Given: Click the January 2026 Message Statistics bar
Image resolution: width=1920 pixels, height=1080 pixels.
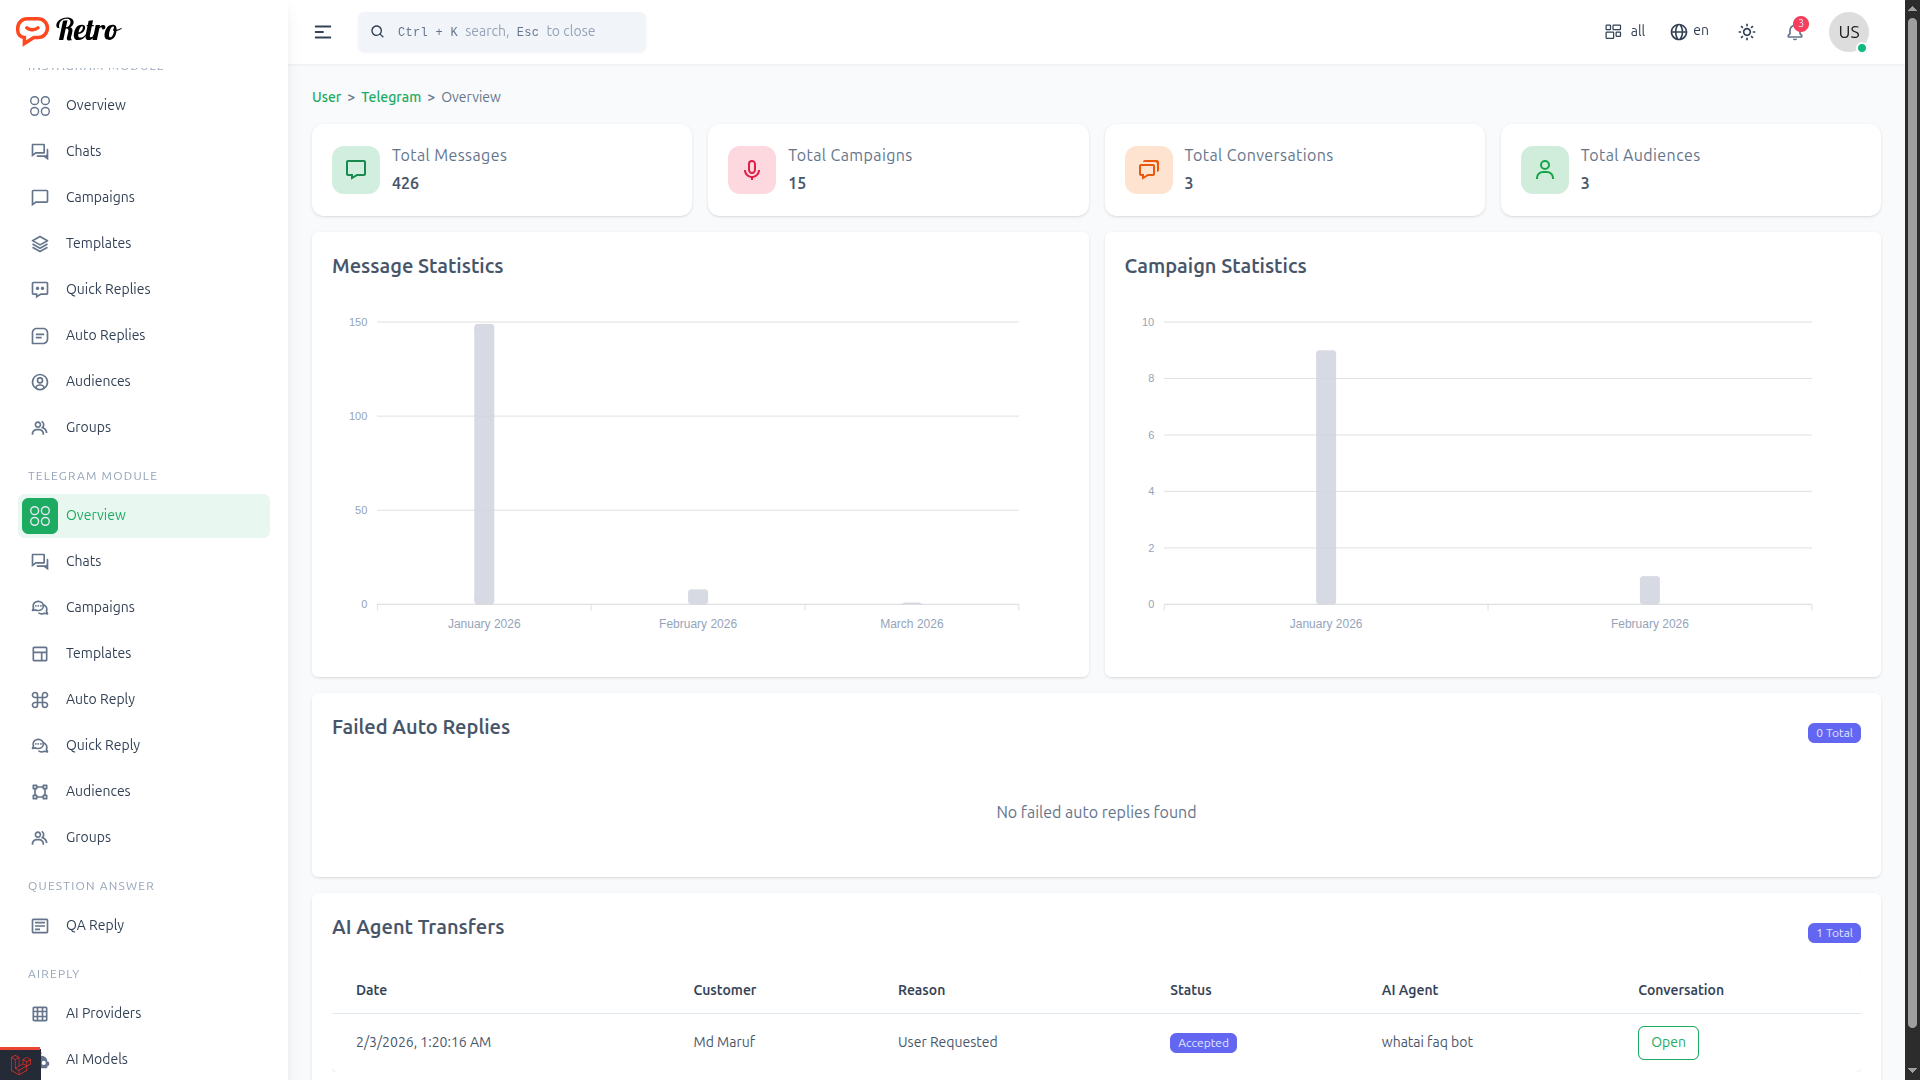Looking at the screenshot, I should [484, 464].
